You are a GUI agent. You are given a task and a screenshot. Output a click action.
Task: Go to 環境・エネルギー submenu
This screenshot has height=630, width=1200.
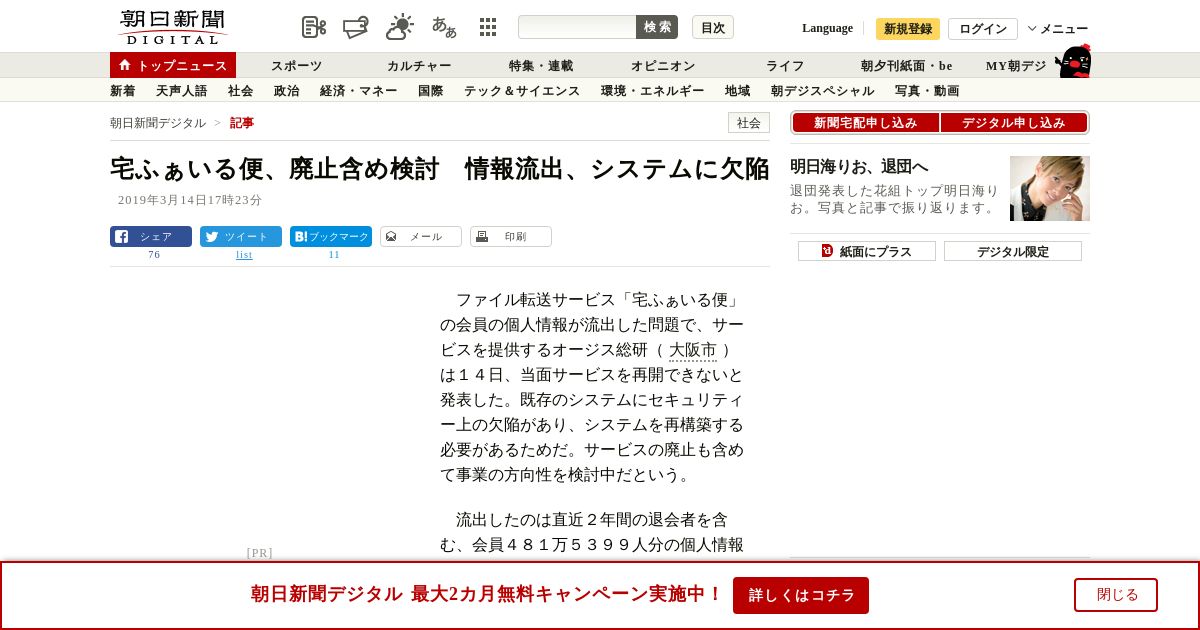pos(653,91)
